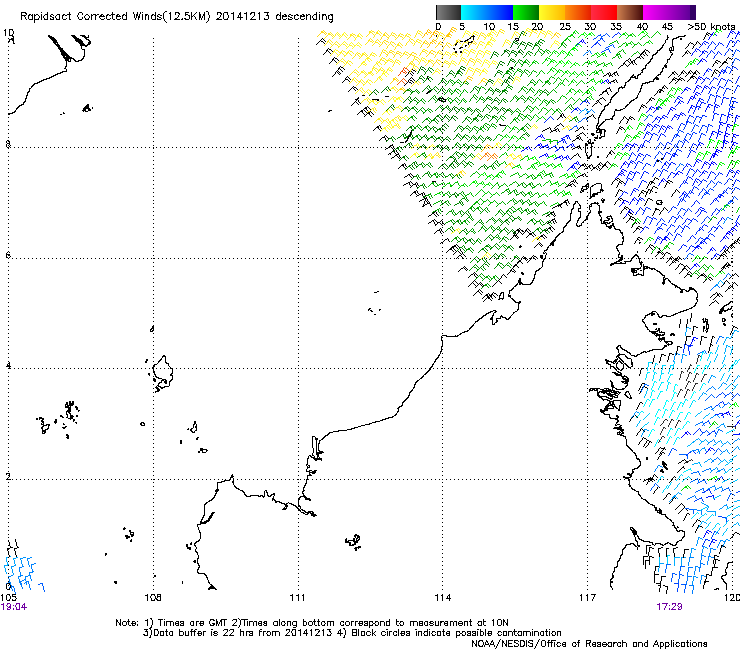
Task: Click the longitude label '117'
Action: [588, 598]
